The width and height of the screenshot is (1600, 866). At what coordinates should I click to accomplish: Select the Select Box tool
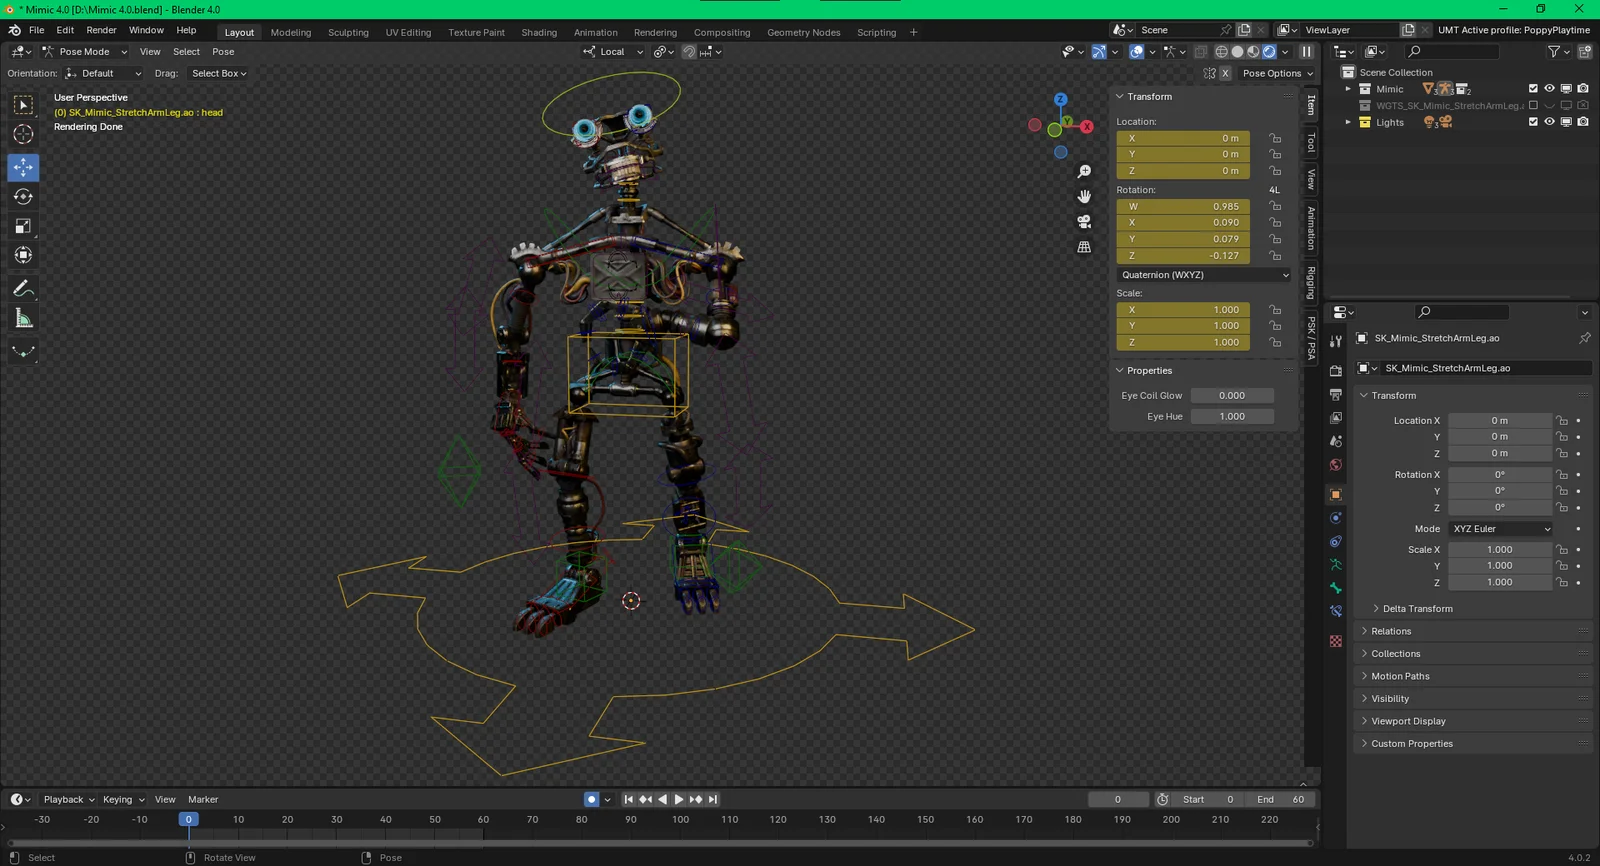[23, 105]
